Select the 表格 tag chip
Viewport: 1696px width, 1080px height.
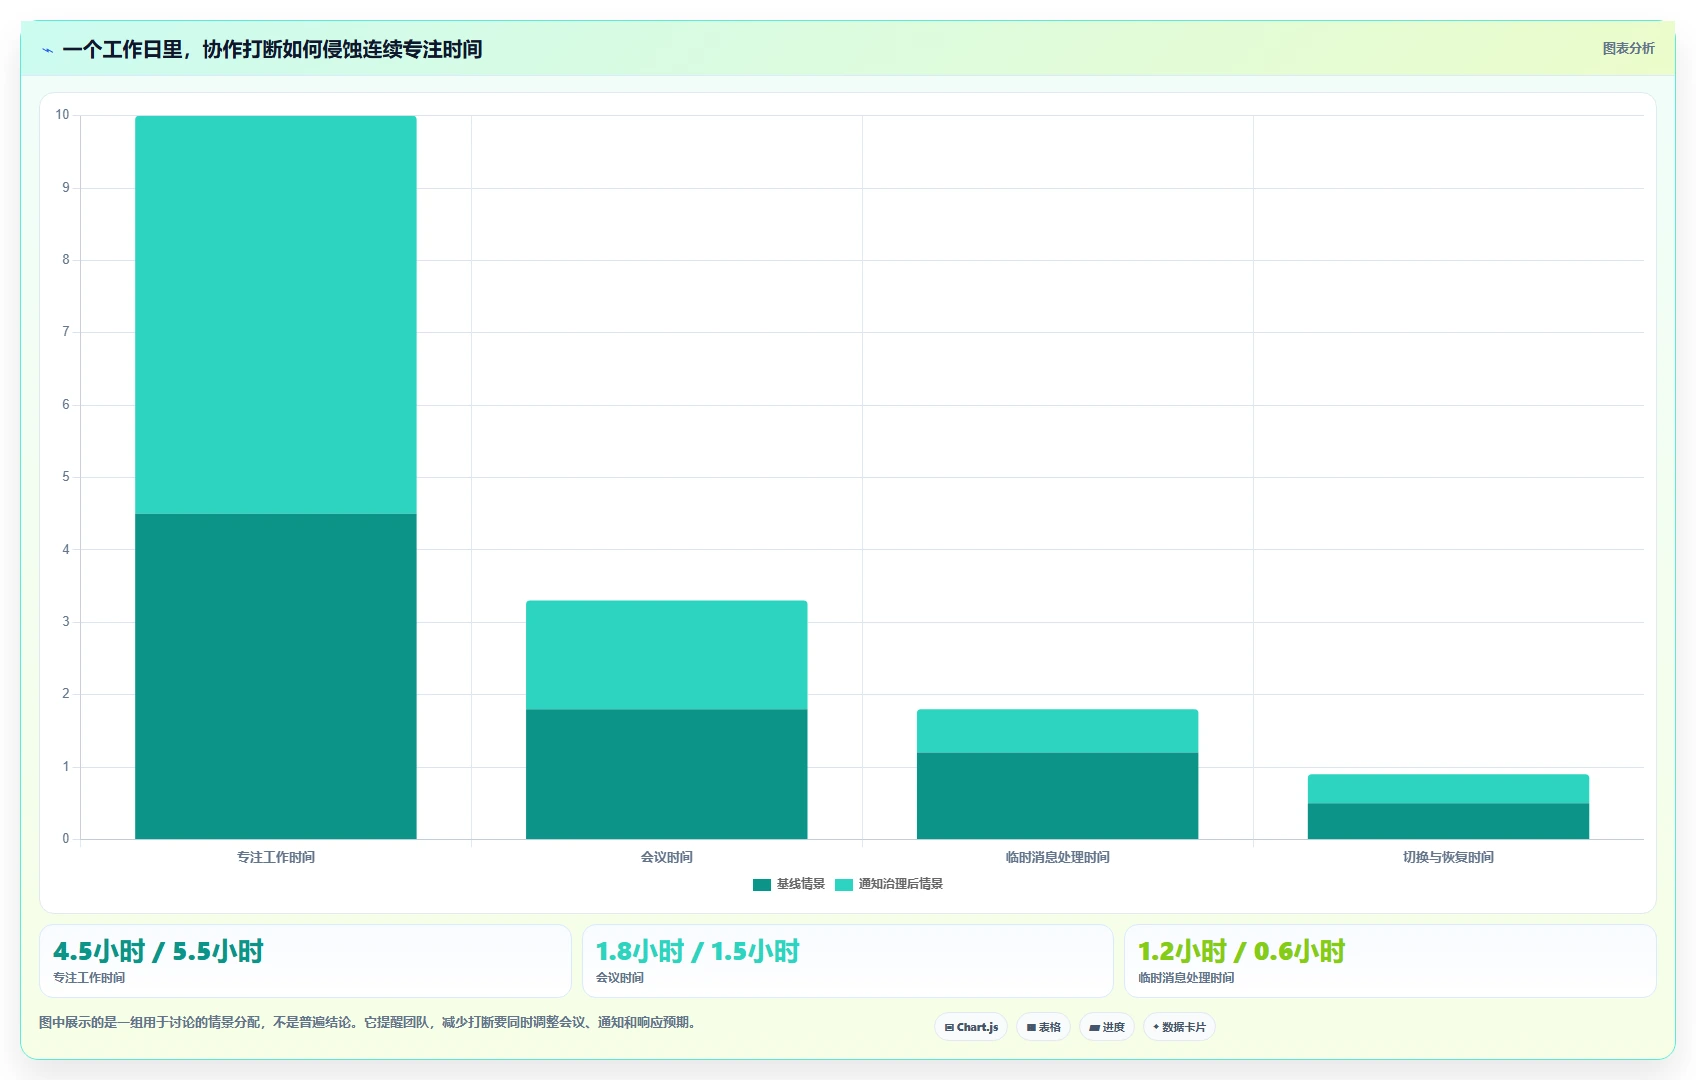1044,1027
